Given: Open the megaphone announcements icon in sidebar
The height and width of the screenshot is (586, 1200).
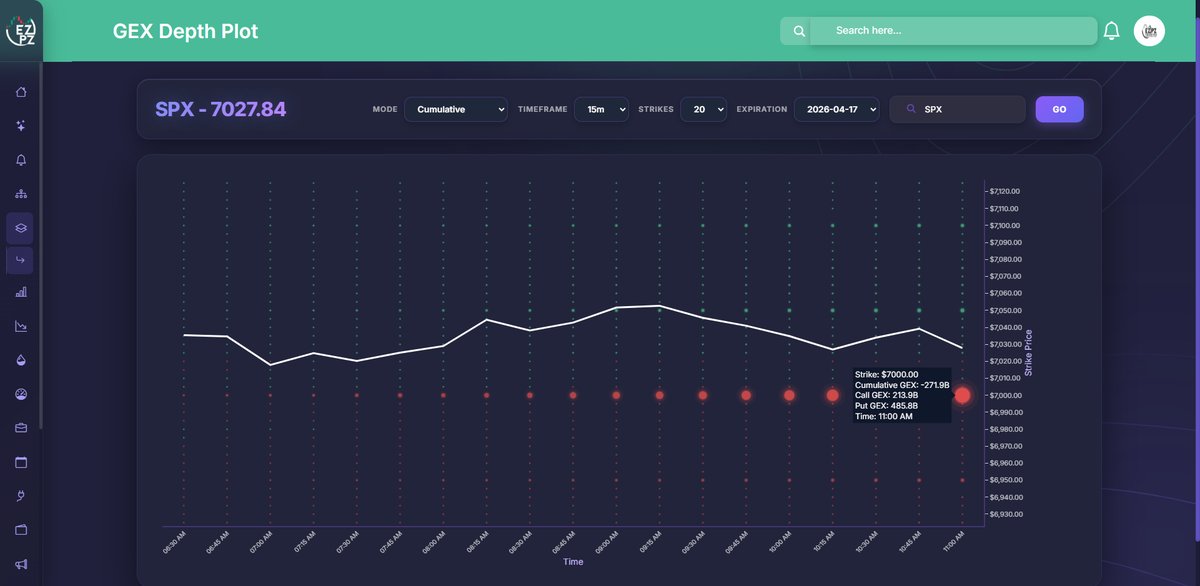Looking at the screenshot, I should point(21,563).
